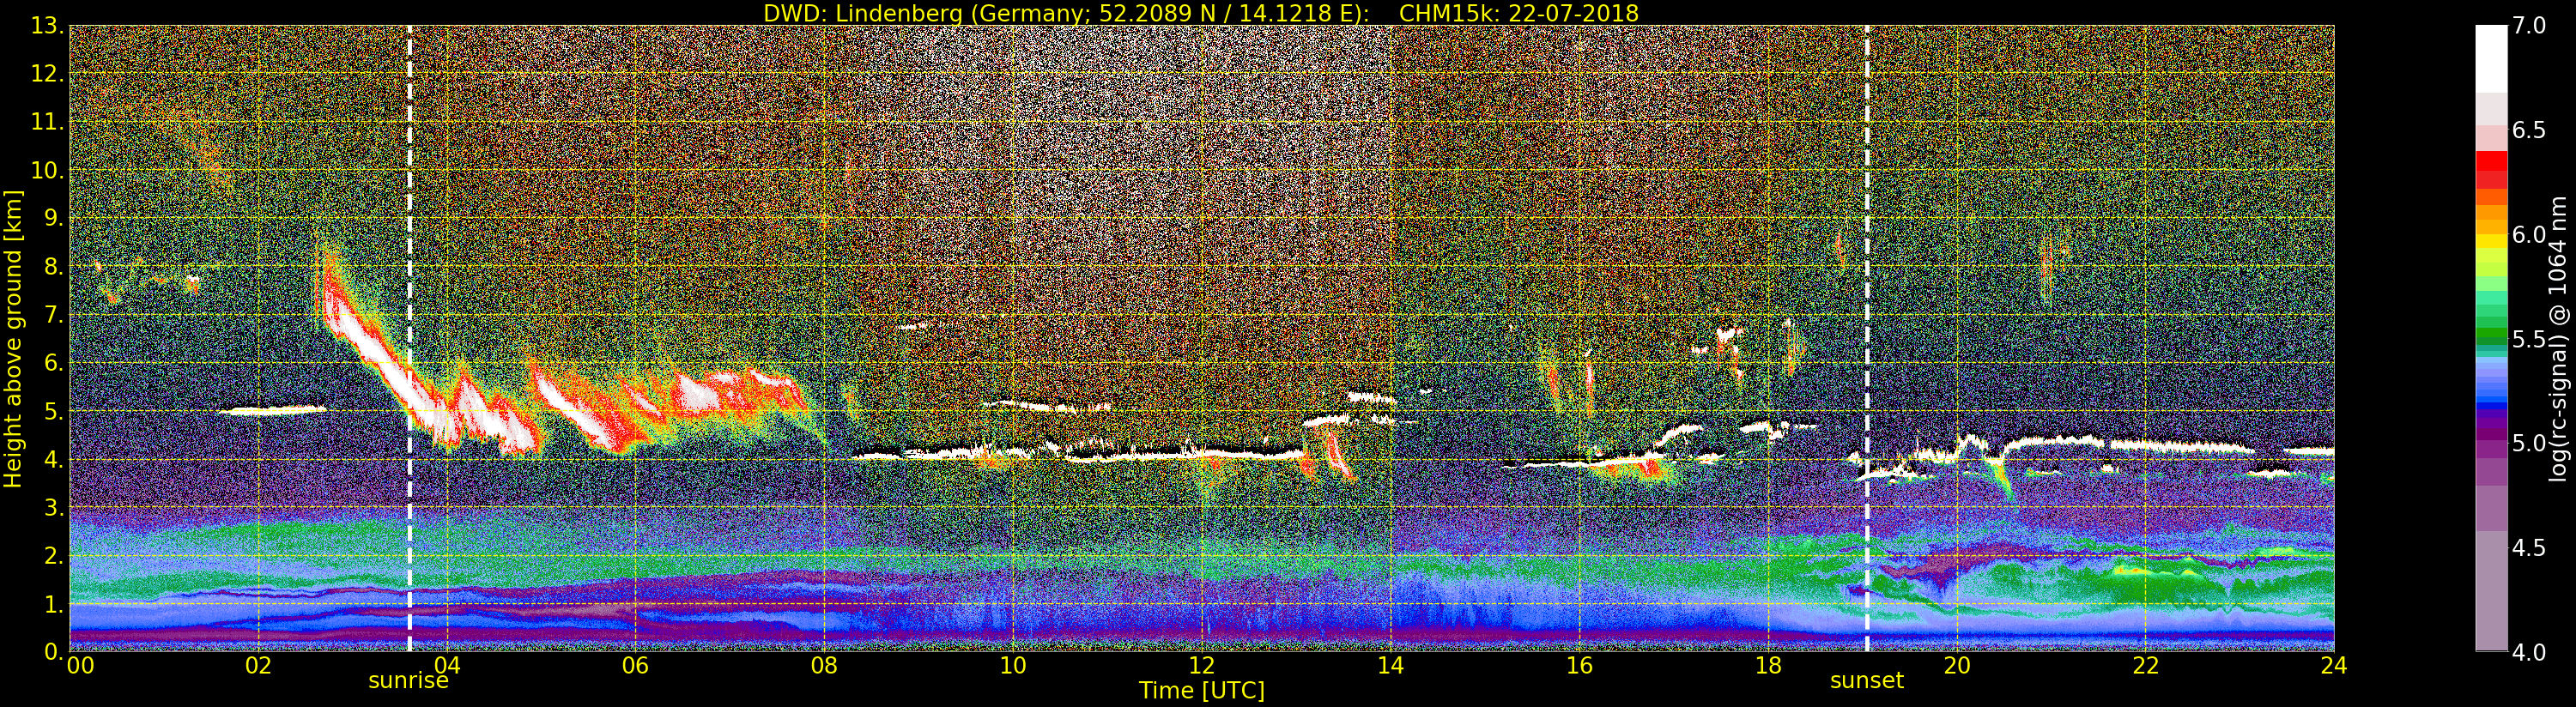Click the "22" time axis tick label
Viewport: 2576px width, 707px height.
click(2145, 666)
